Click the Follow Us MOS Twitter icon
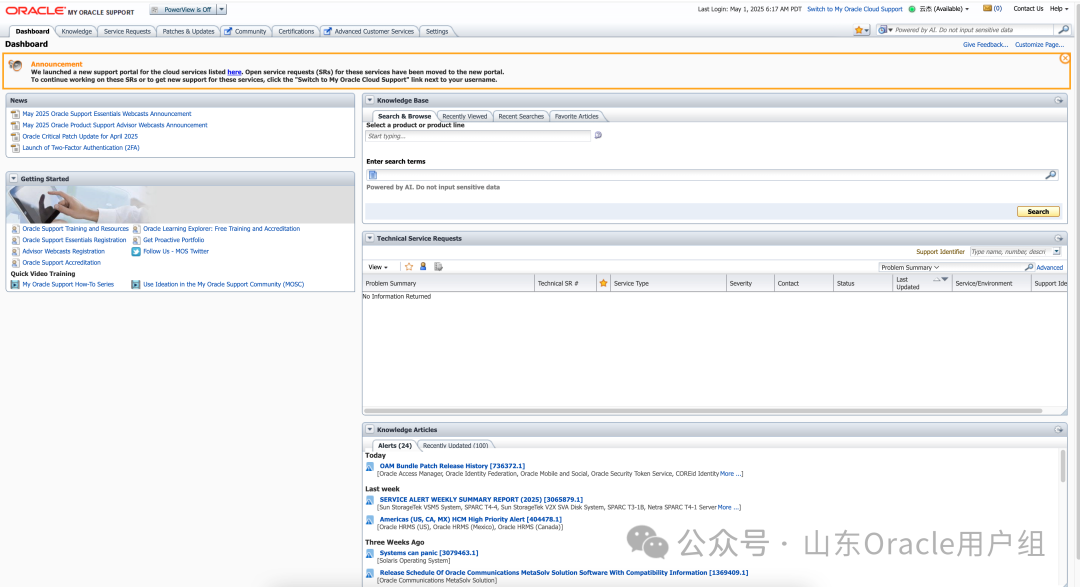This screenshot has width=1080, height=587. pyautogui.click(x=136, y=251)
